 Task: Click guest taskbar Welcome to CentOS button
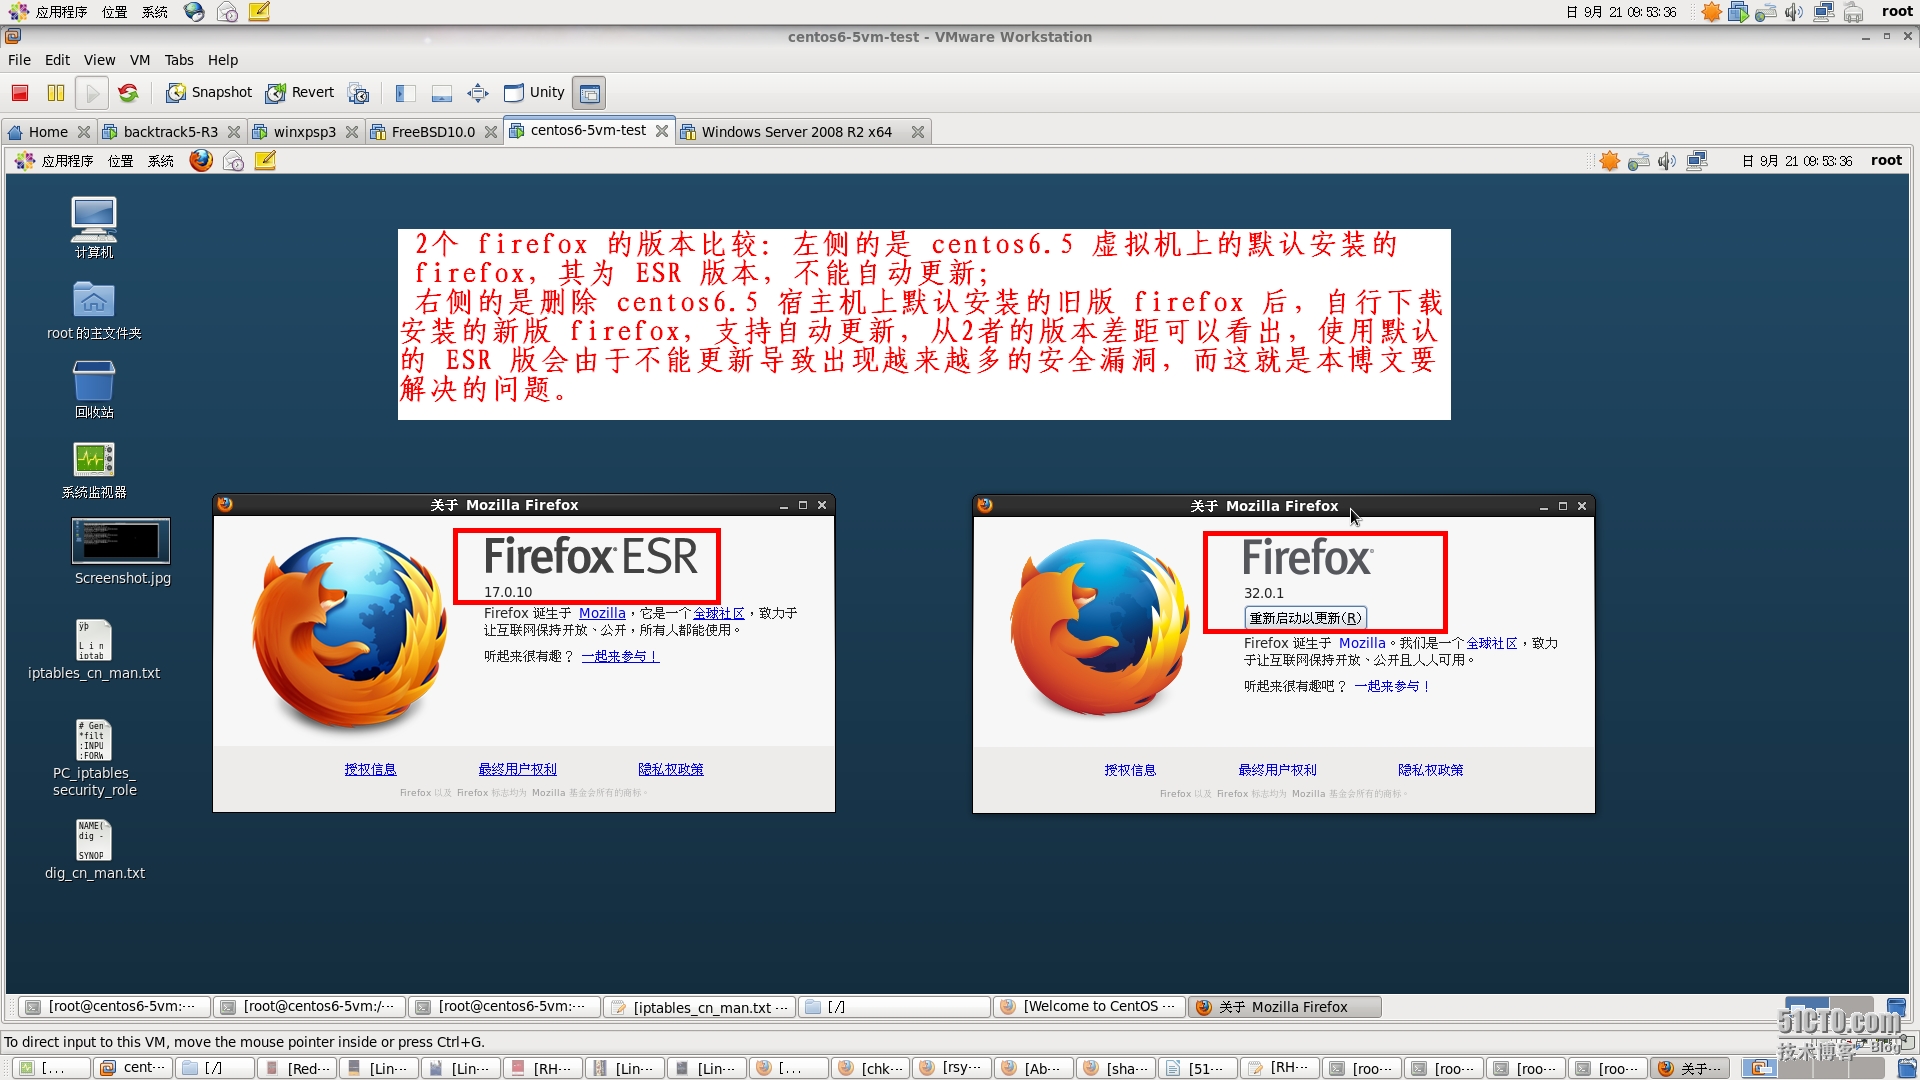point(1089,1007)
